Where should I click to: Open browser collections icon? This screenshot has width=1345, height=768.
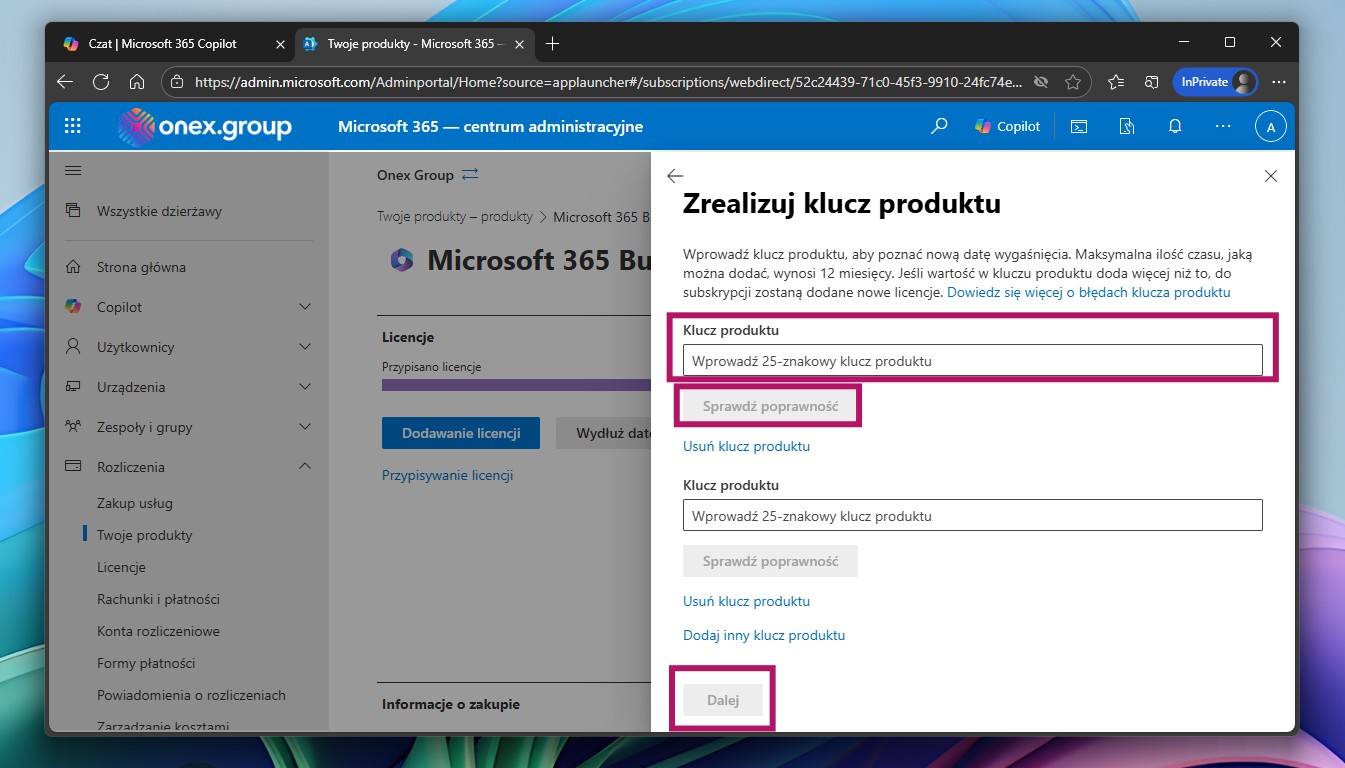click(1151, 82)
